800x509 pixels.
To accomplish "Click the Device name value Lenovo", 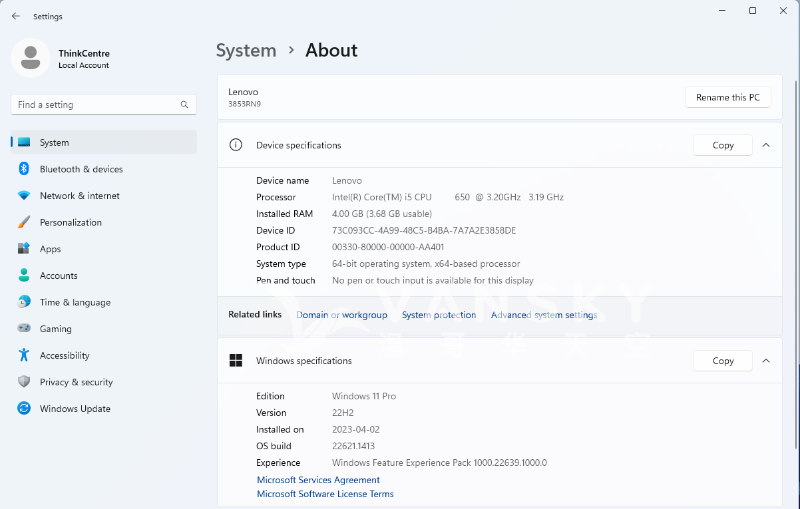I will [x=347, y=181].
